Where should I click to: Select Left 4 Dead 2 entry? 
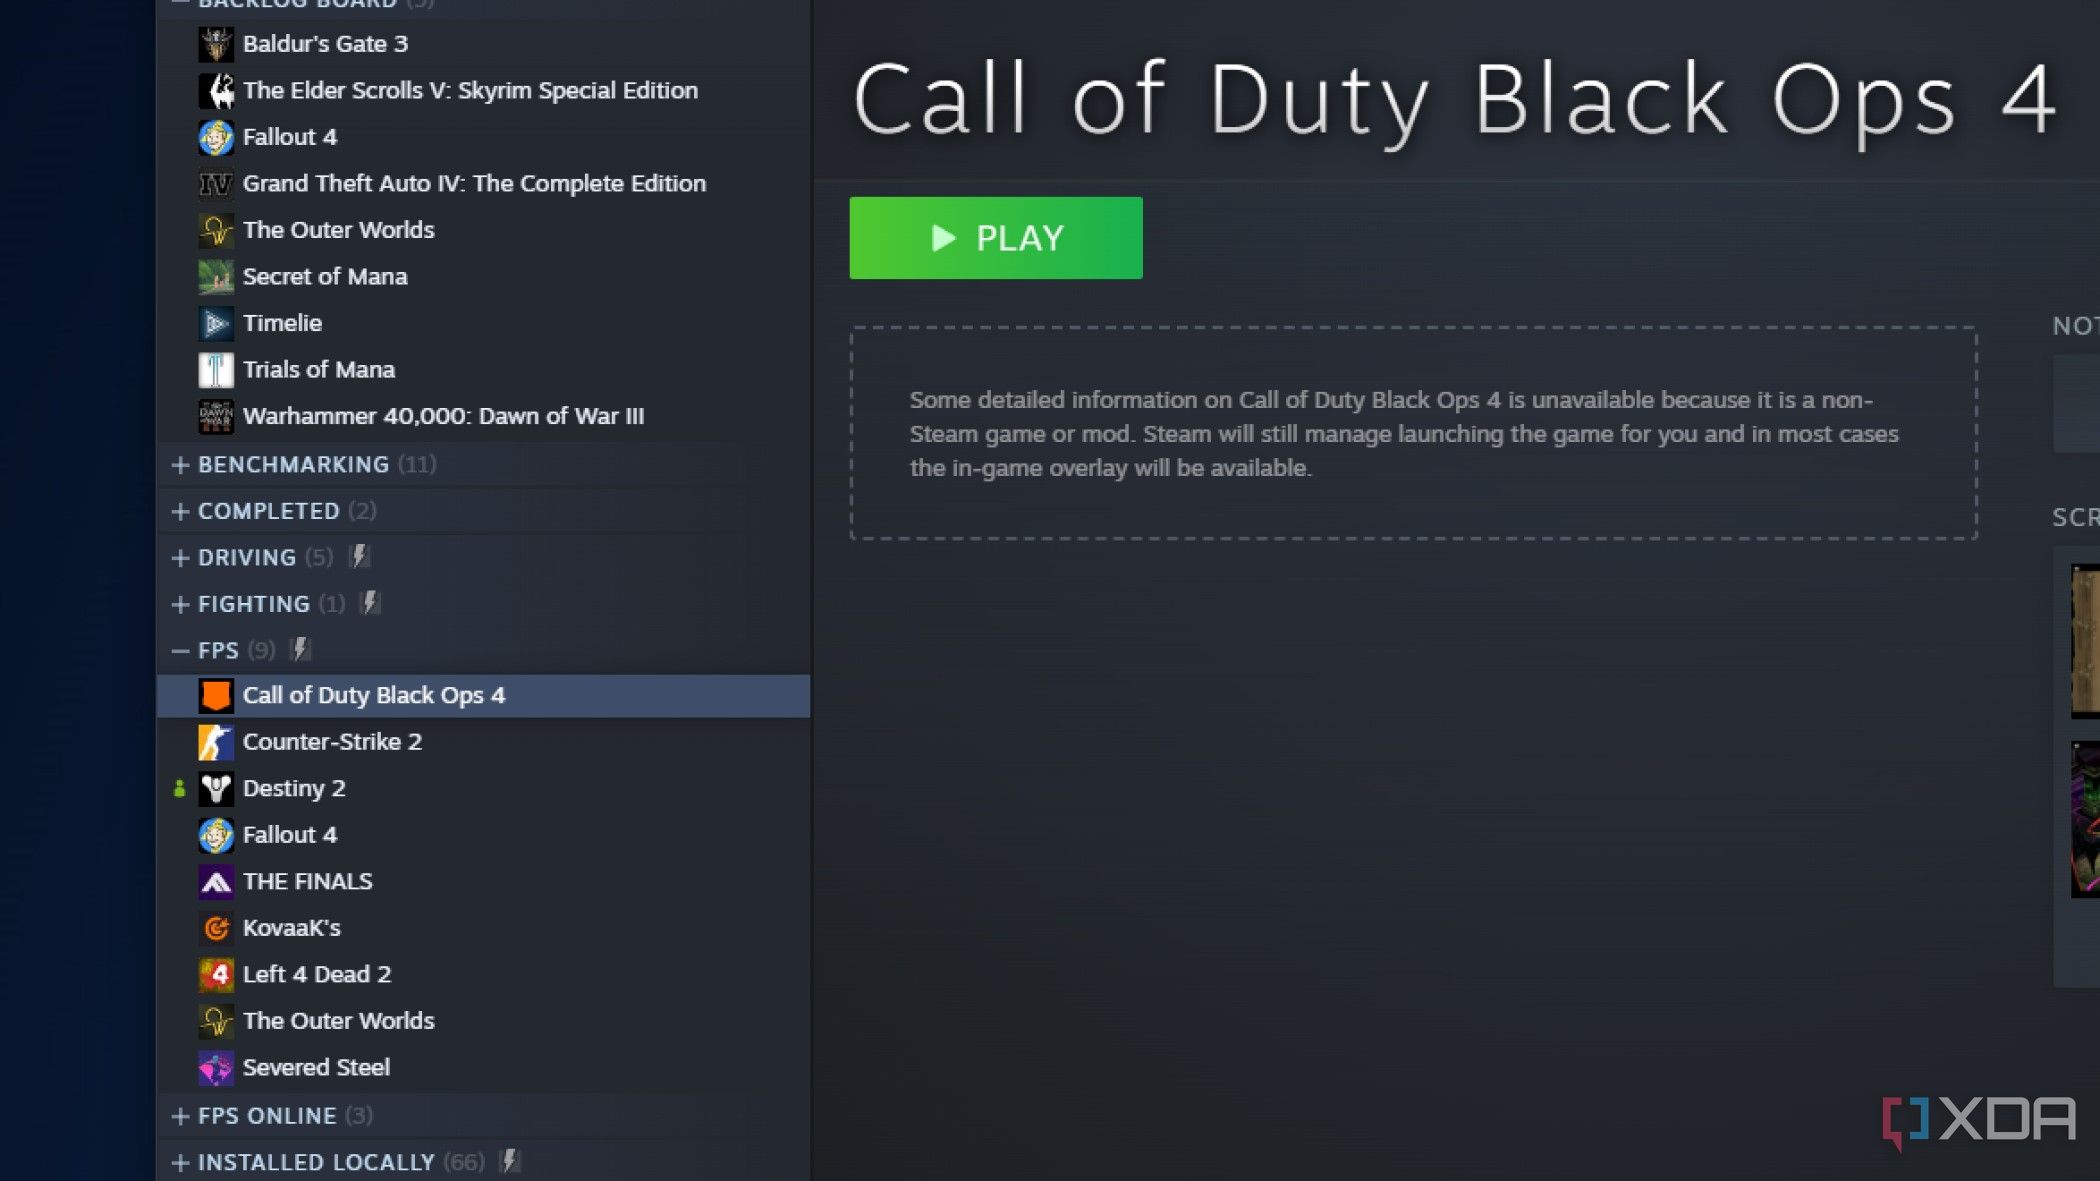[x=483, y=975]
